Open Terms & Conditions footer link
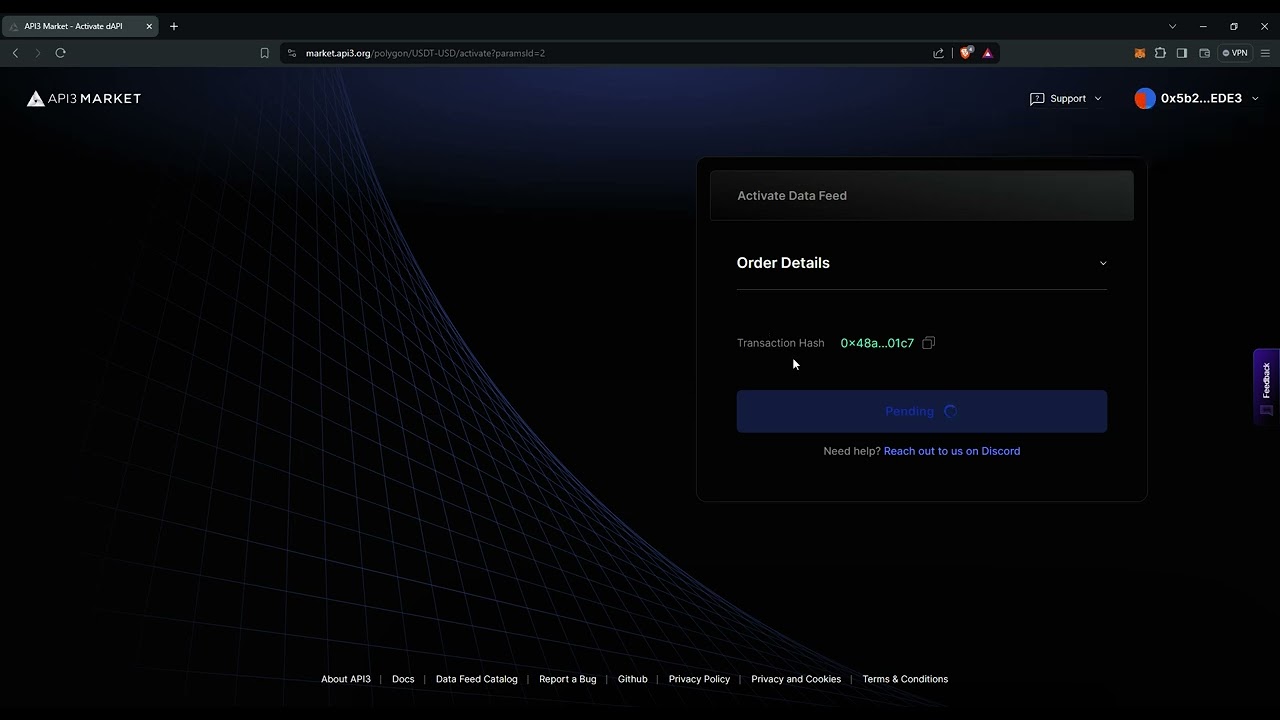This screenshot has width=1280, height=720. 905,679
